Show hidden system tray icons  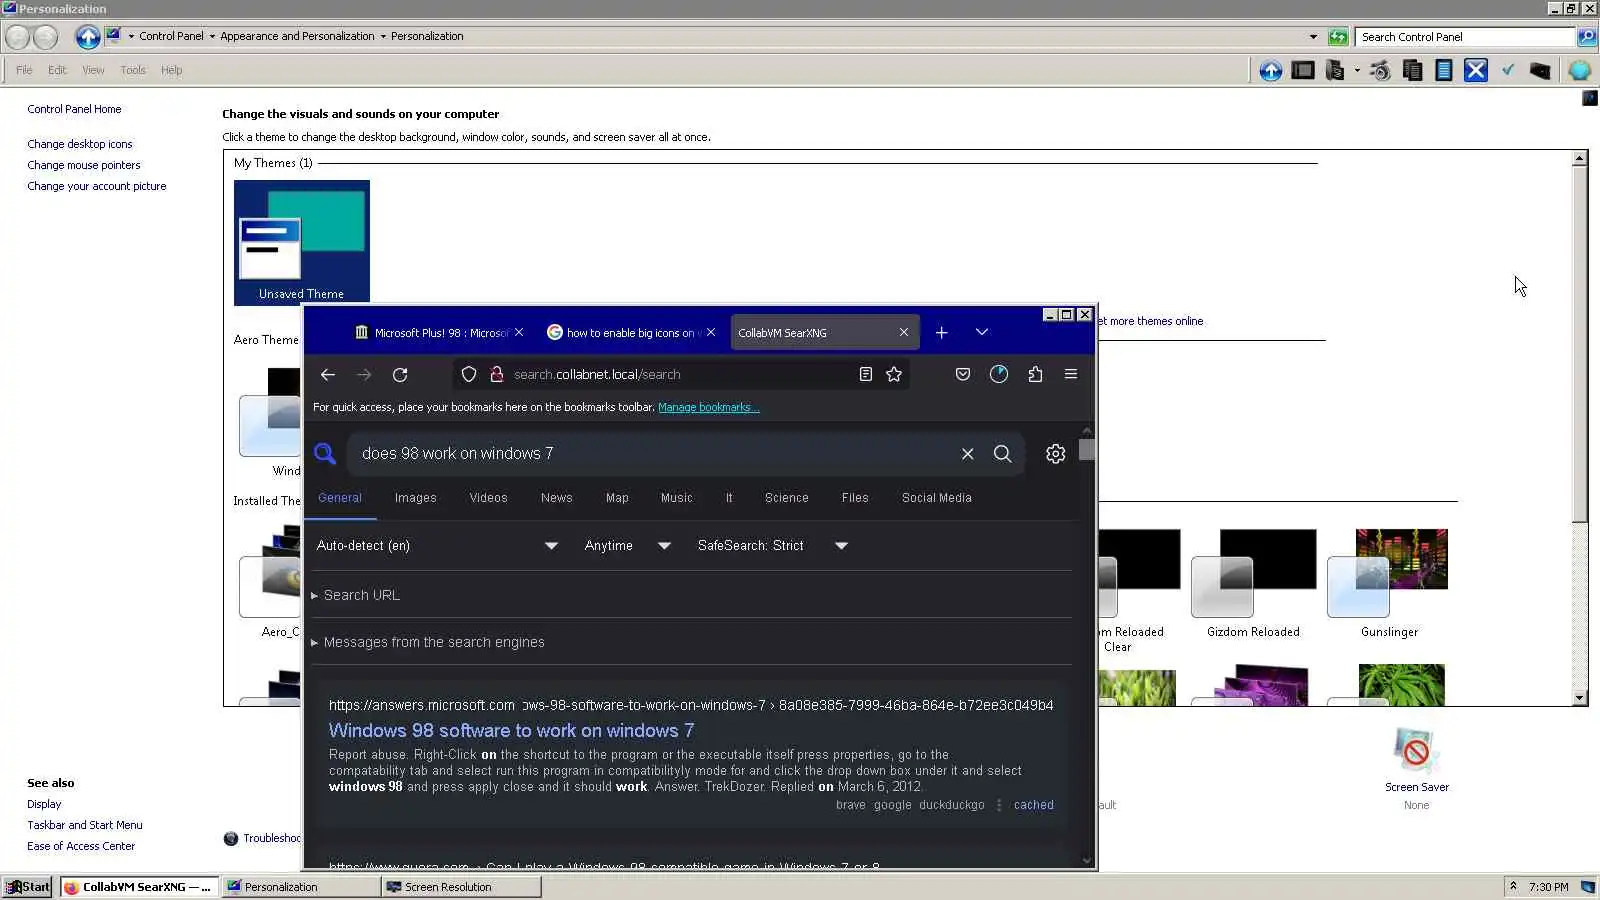click(x=1513, y=887)
